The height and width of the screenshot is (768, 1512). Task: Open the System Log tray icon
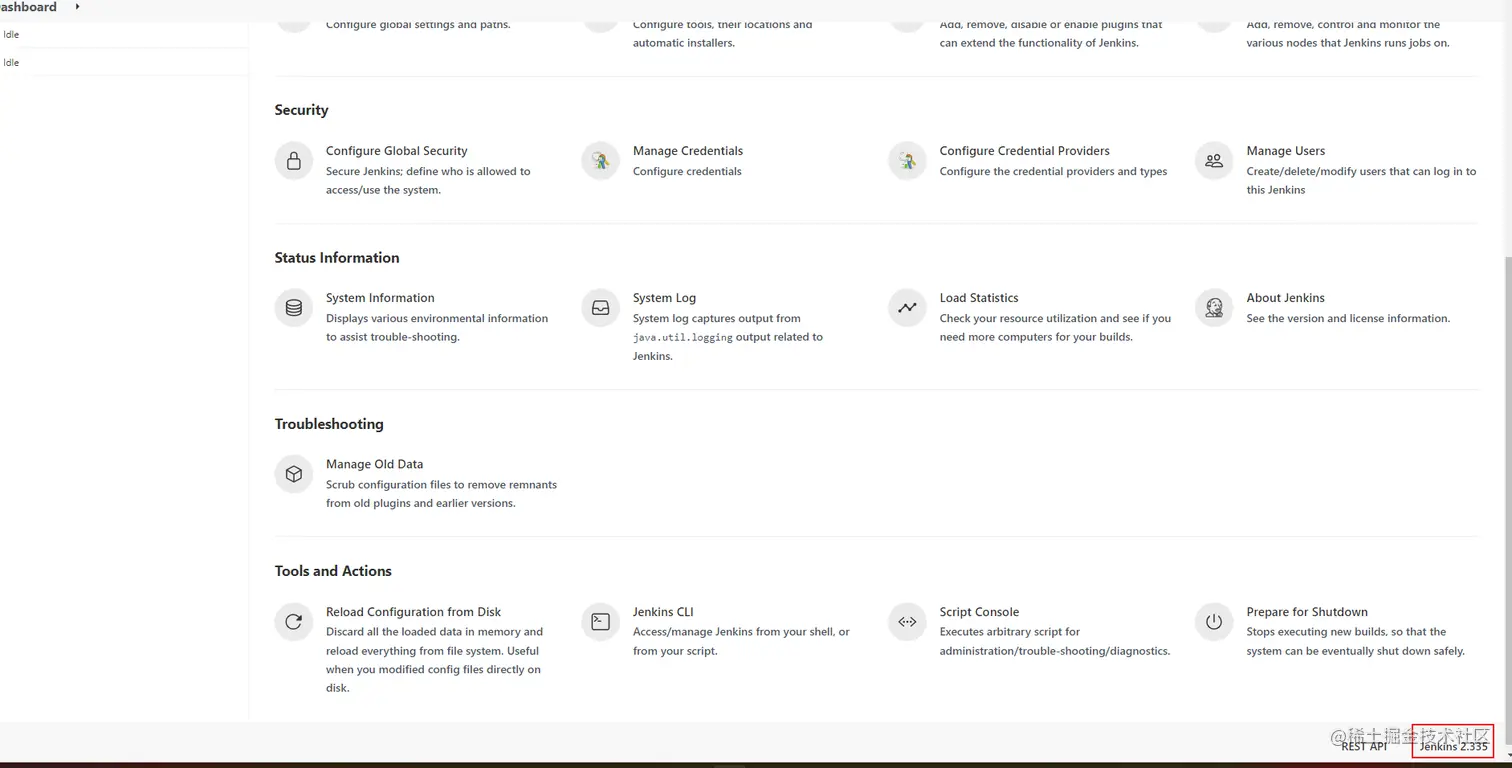601,308
